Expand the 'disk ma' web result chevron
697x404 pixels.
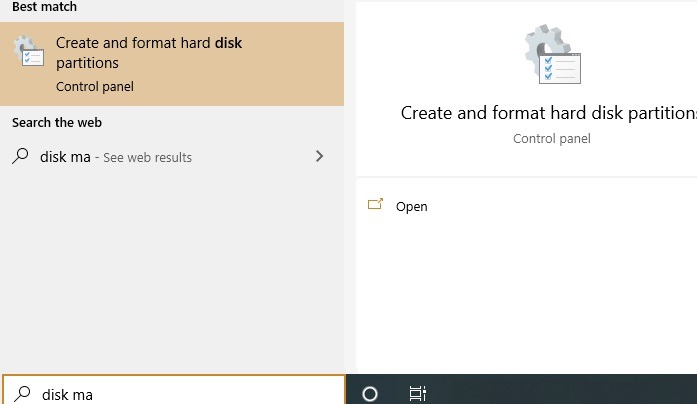click(319, 156)
